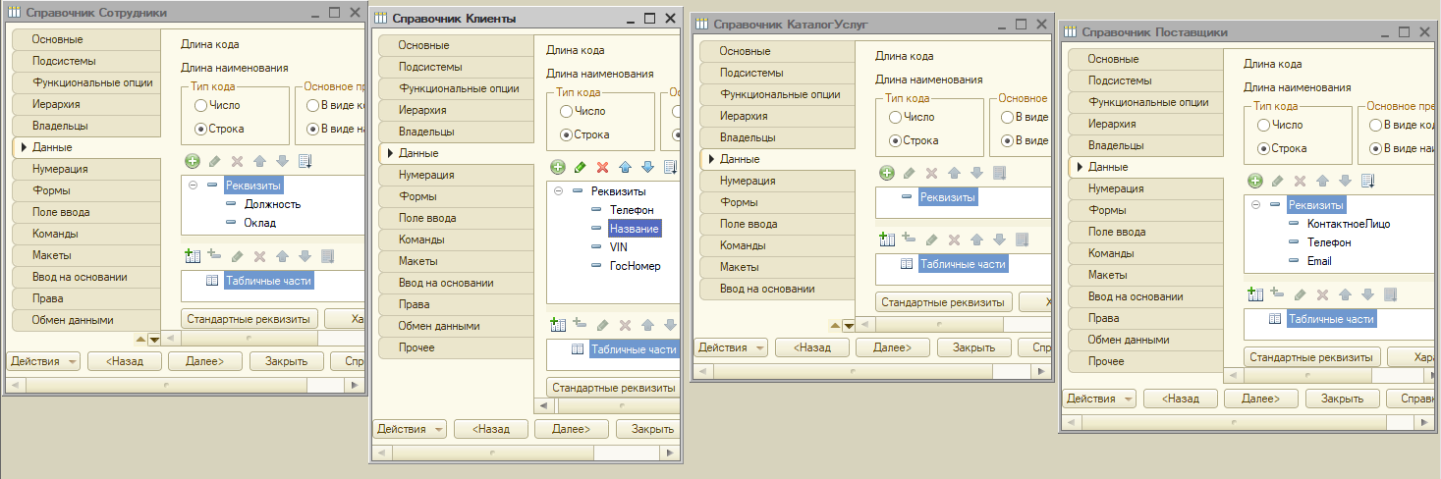The width and height of the screenshot is (1441, 479).
Task: Collapse Реквизиты tree in Клиенты window
Action: click(x=558, y=191)
